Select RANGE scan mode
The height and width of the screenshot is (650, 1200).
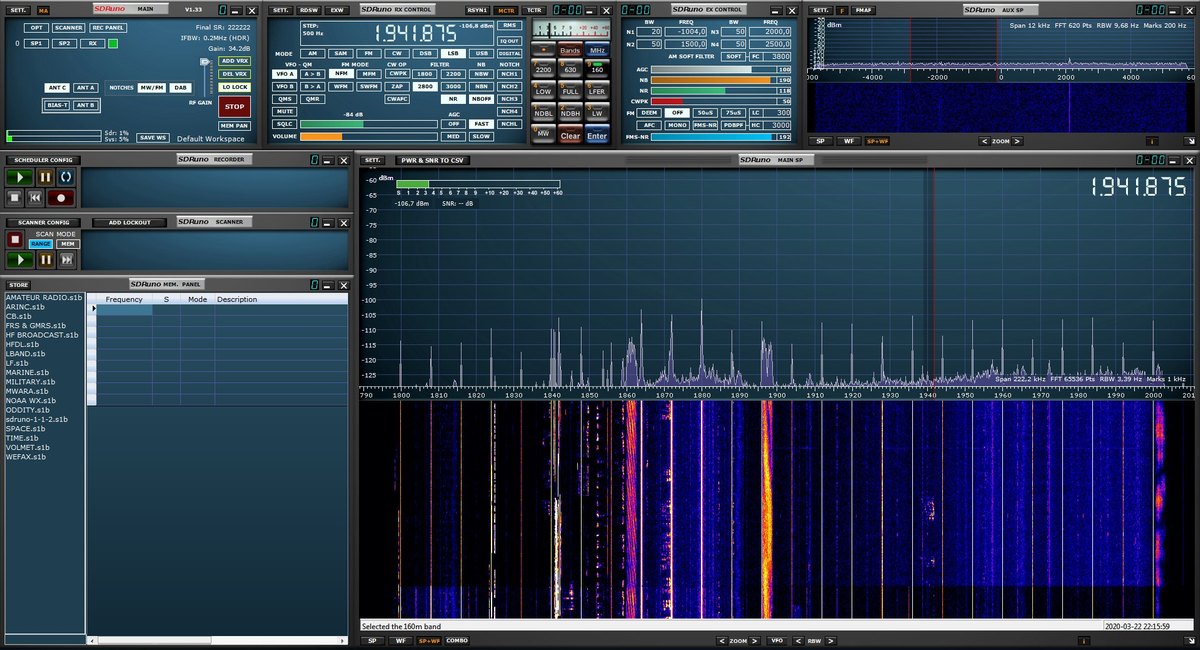pos(41,243)
